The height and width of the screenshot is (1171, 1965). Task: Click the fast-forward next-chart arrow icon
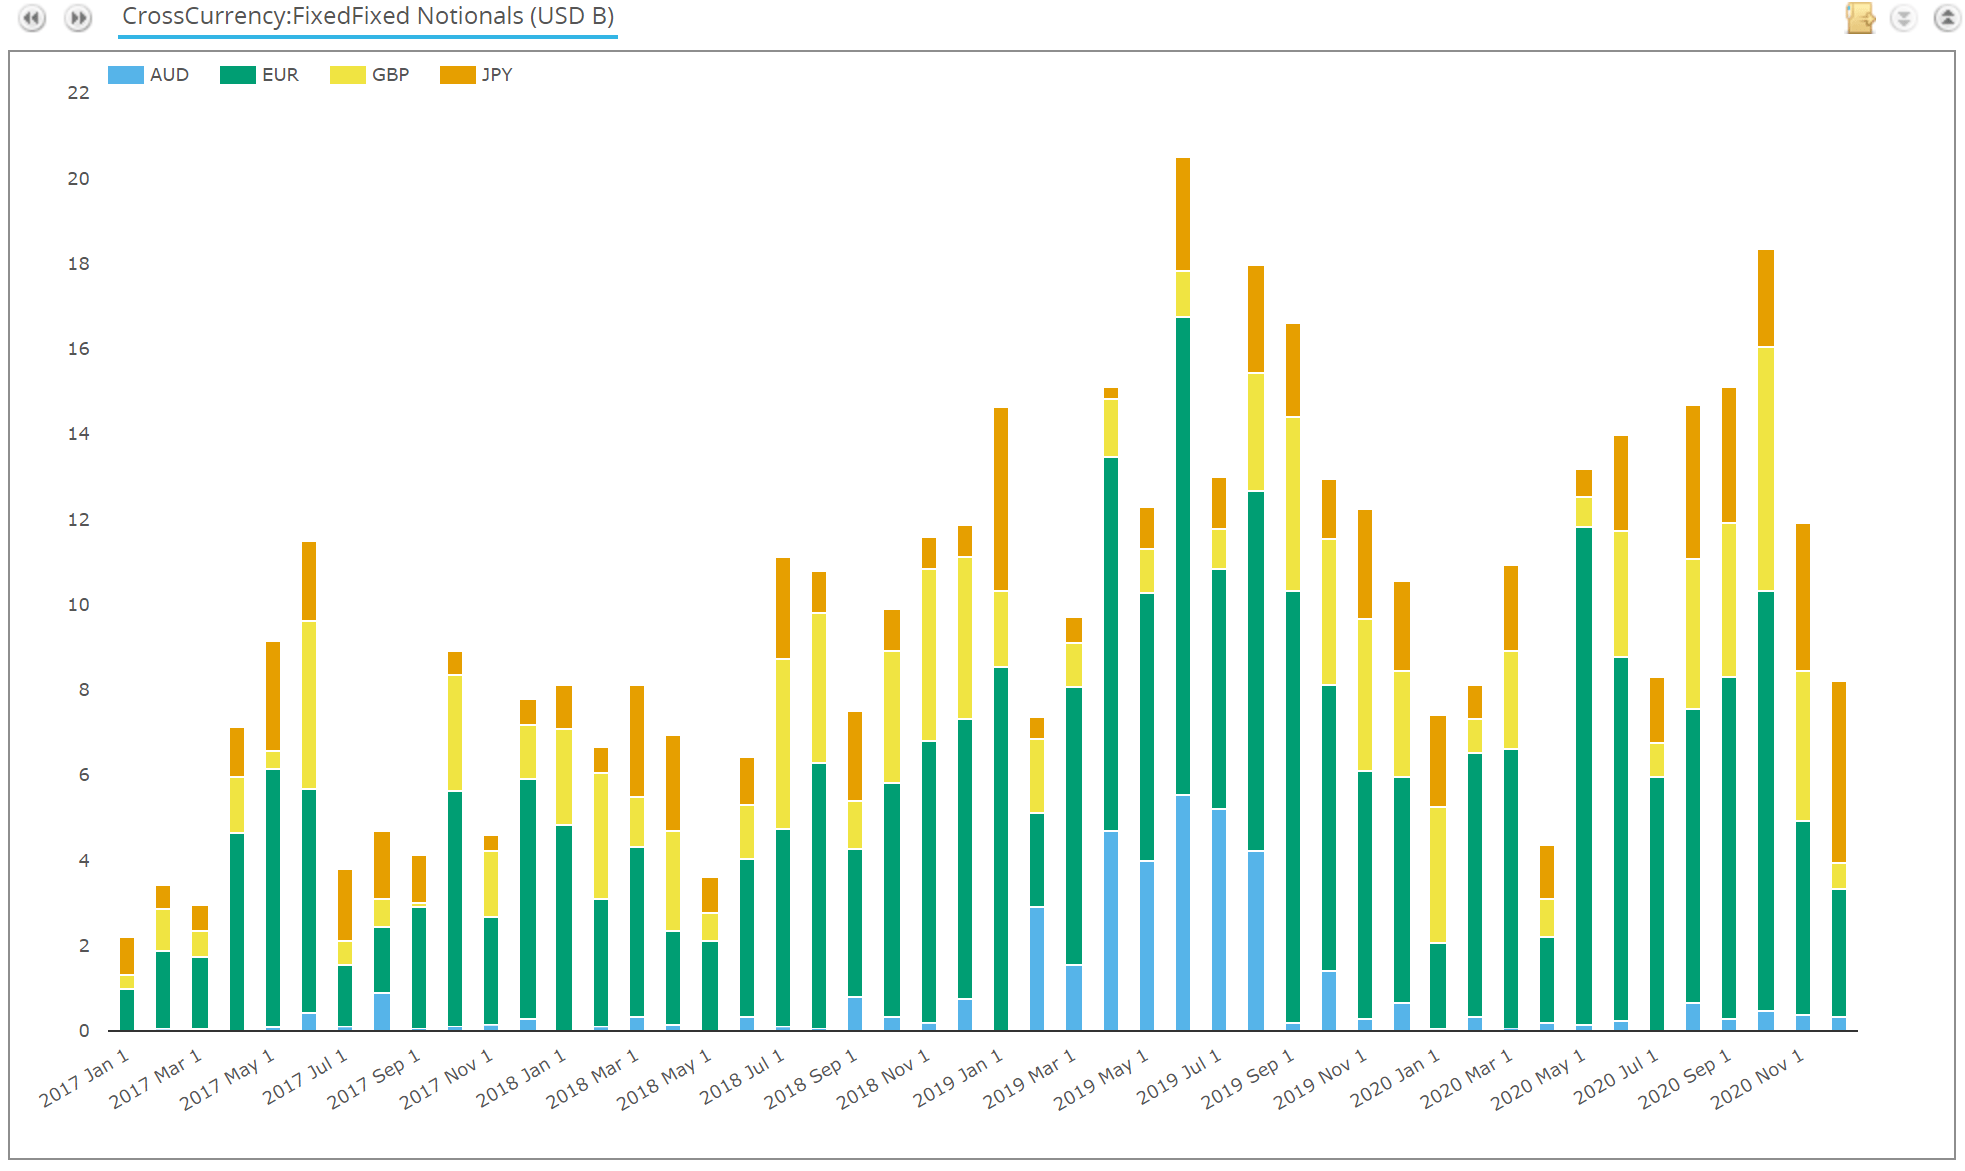pyautogui.click(x=78, y=18)
